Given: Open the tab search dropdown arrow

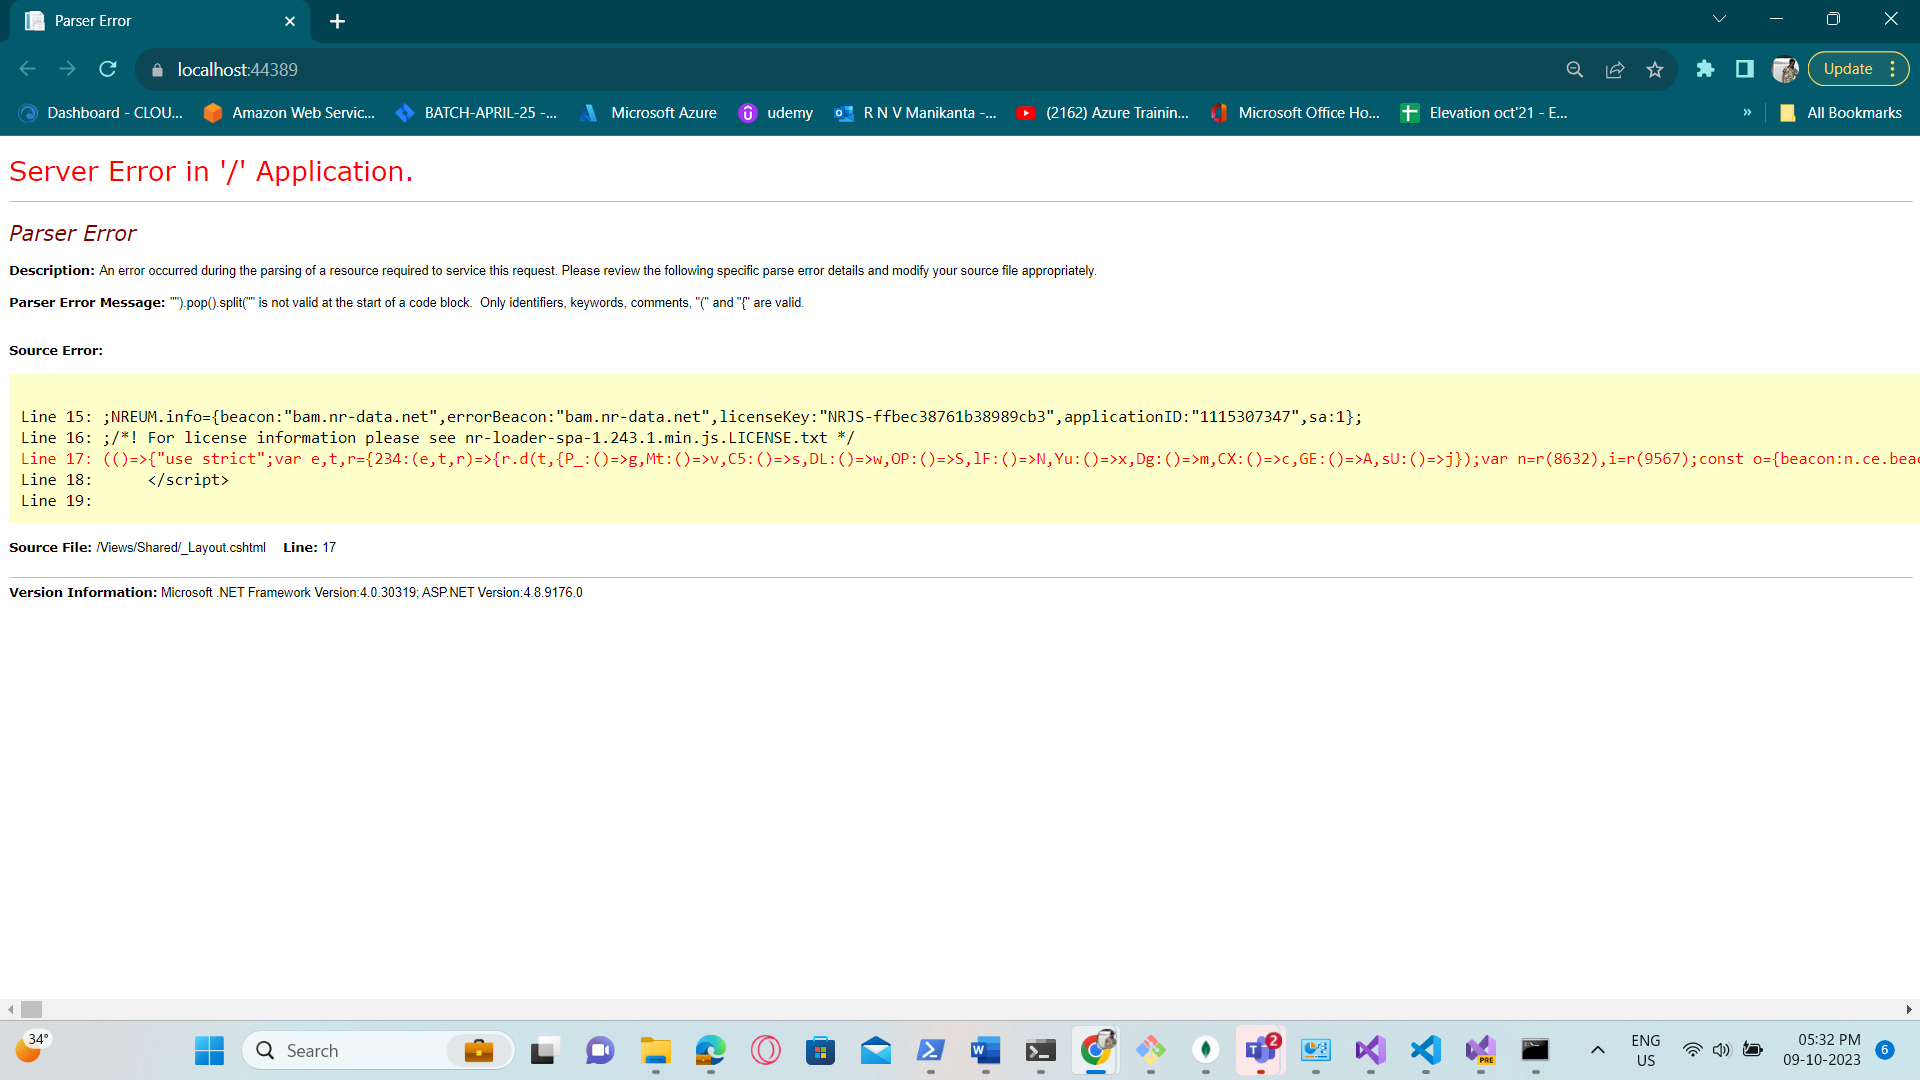Looking at the screenshot, I should (x=1719, y=19).
